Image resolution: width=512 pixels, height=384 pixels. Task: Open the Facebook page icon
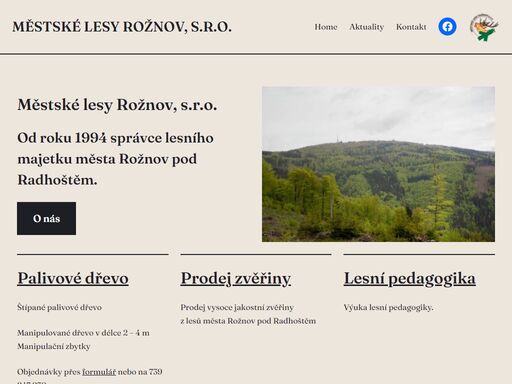[447, 27]
